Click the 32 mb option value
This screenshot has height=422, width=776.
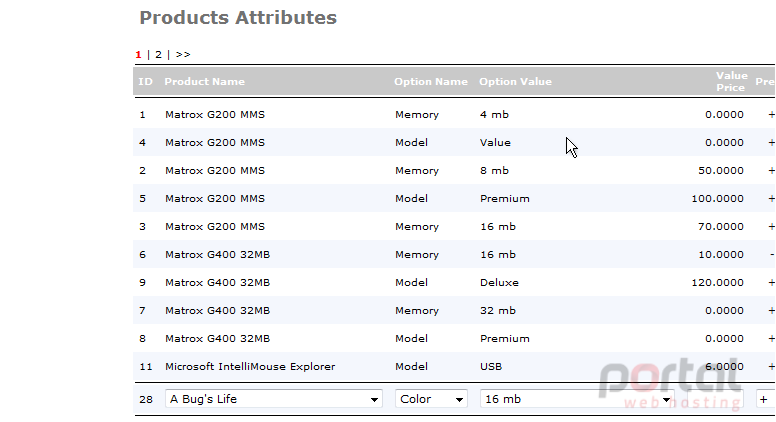tap(498, 311)
